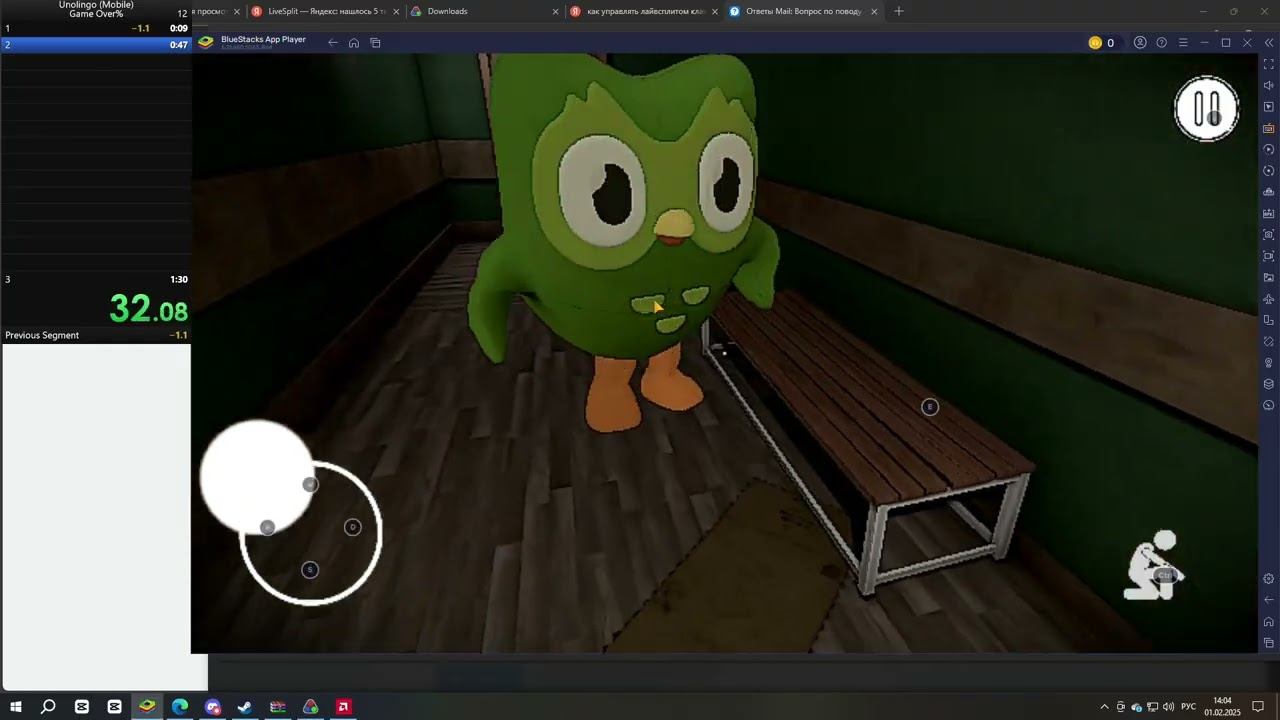Collapse the BlueStacks side toolbar
The width and height of the screenshot is (1280, 720).
click(x=1269, y=43)
